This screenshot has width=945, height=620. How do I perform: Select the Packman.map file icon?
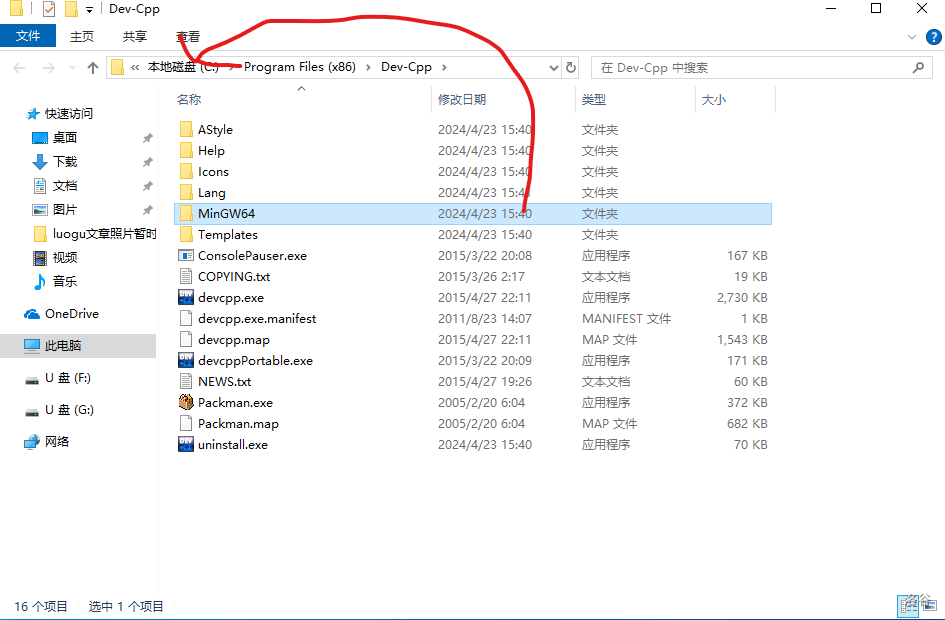coord(186,424)
